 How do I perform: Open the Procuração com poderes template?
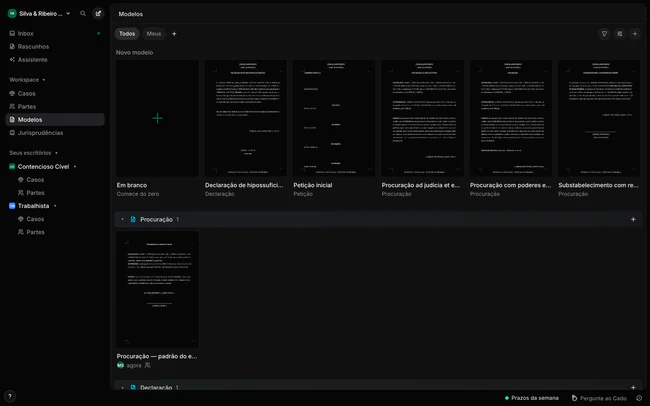tap(511, 118)
